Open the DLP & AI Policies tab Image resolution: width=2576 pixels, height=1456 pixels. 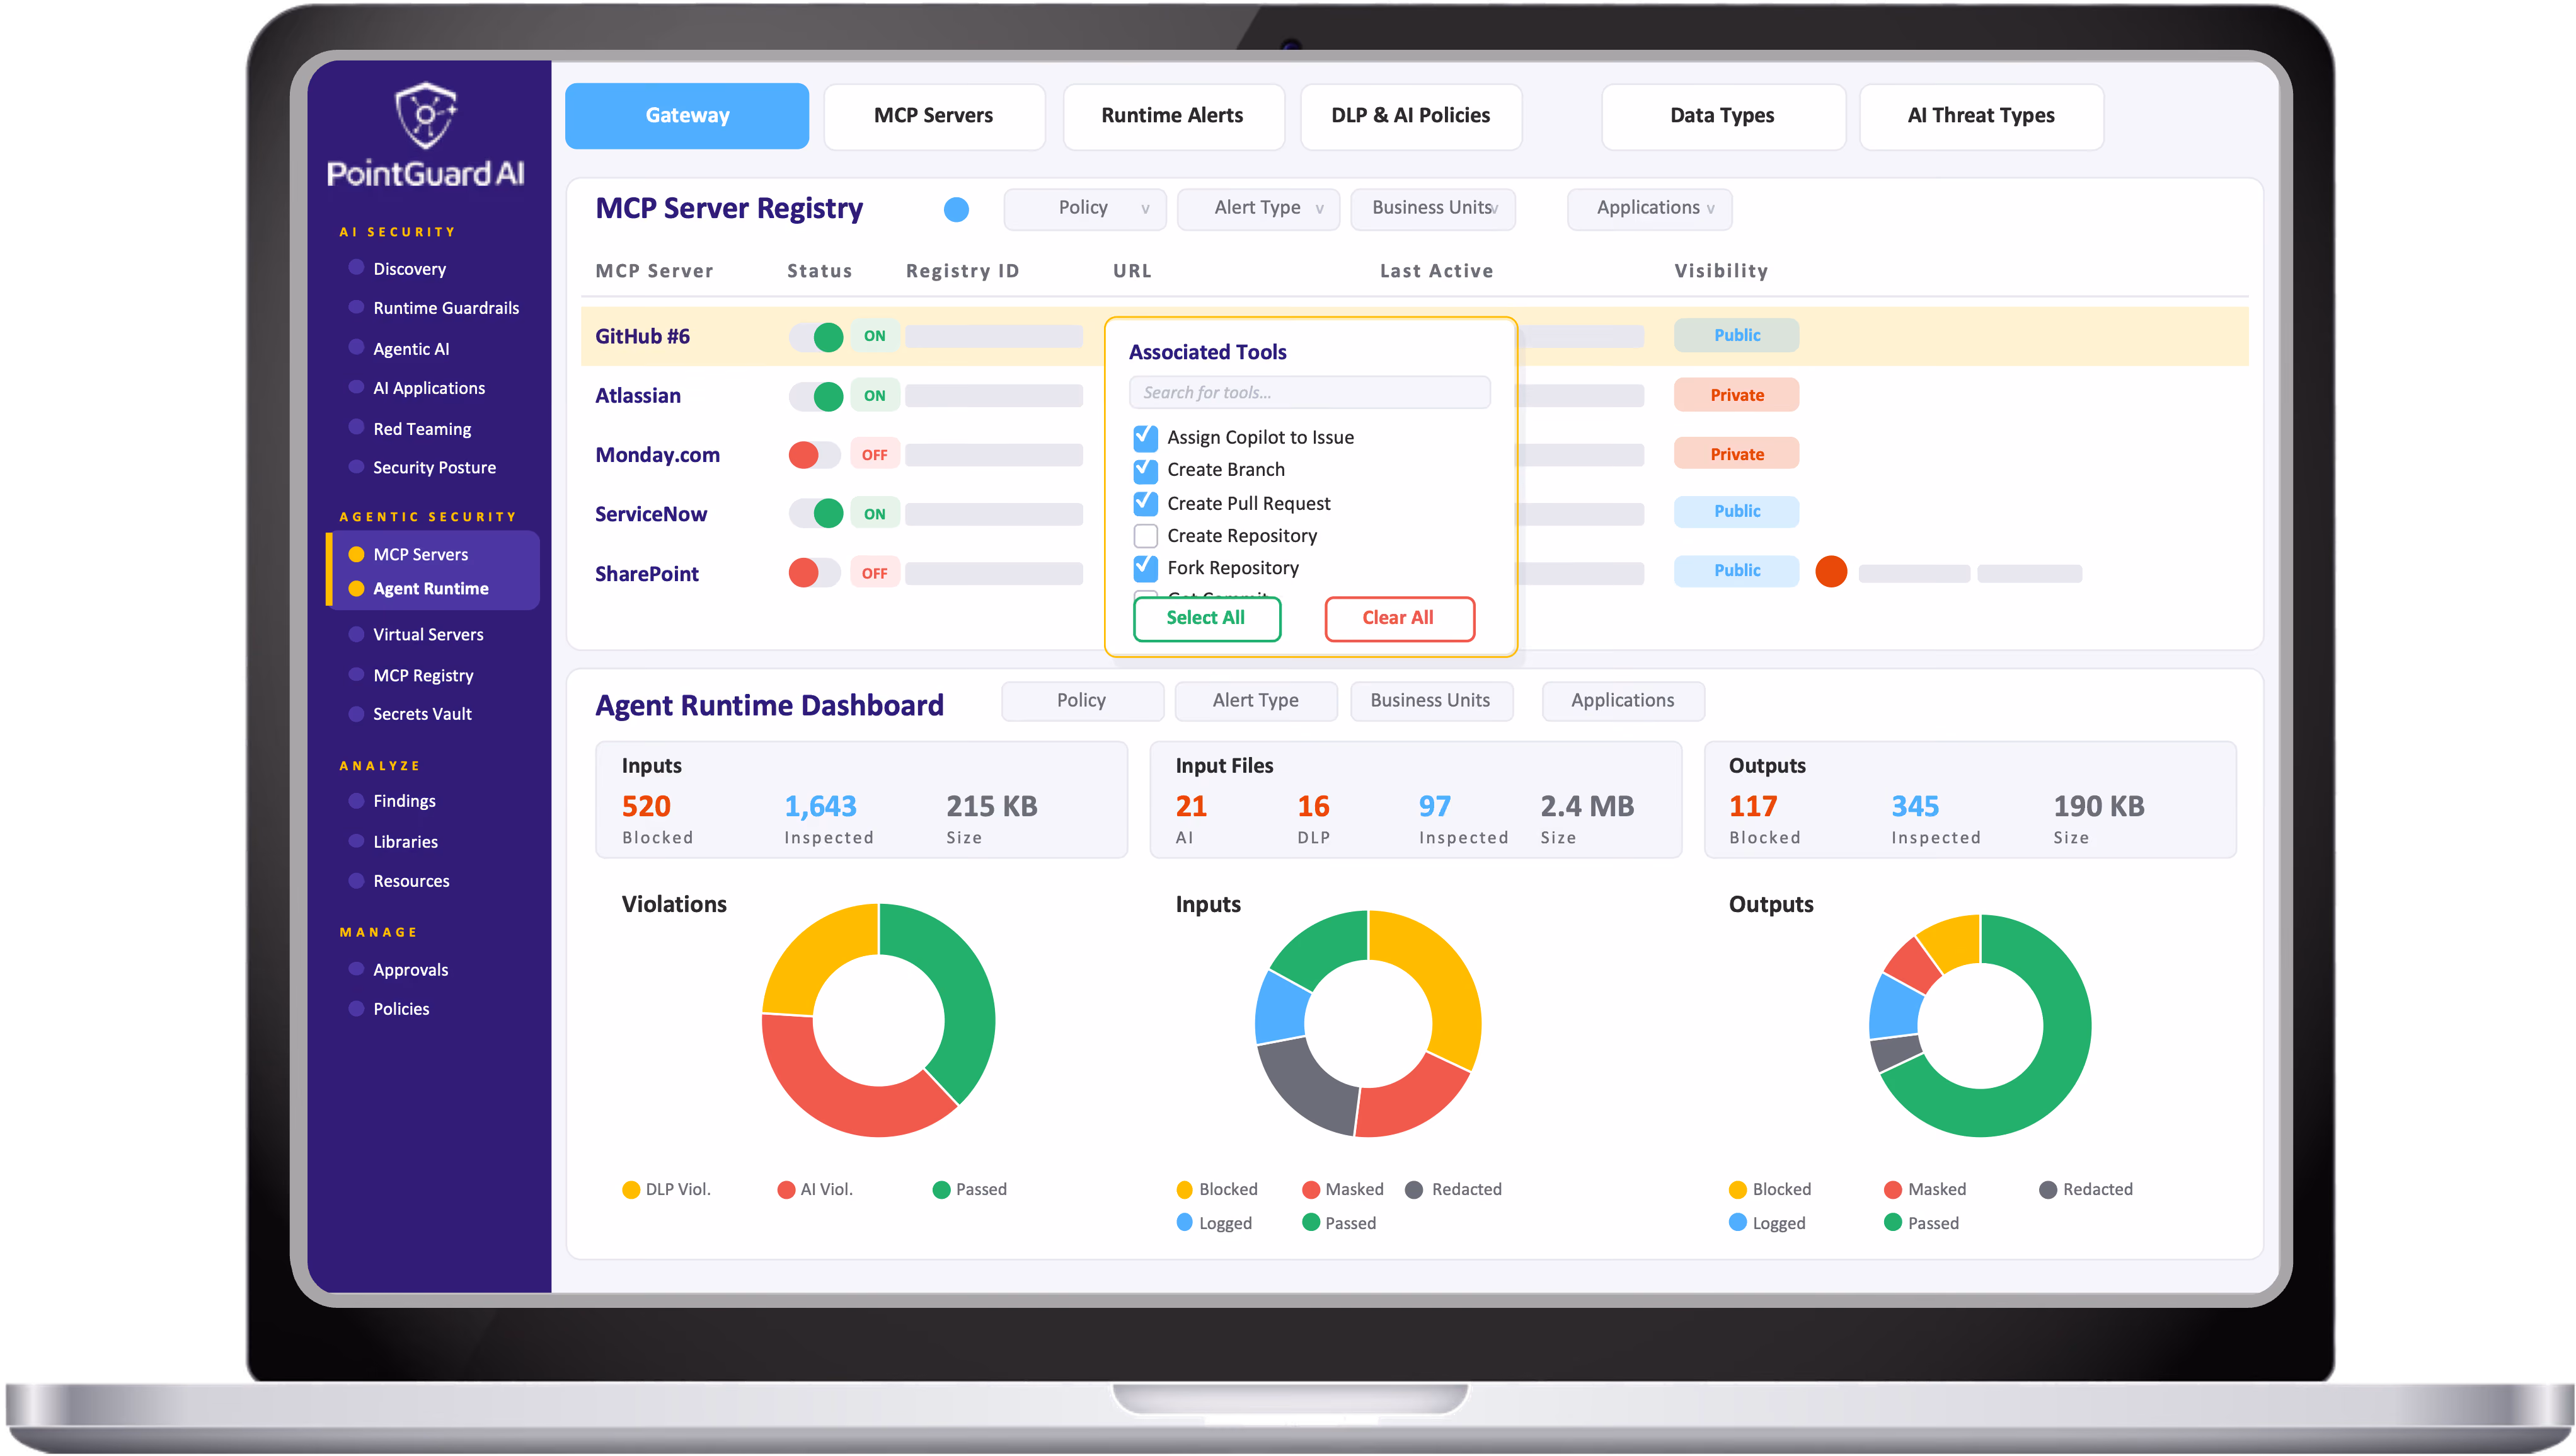(1411, 116)
